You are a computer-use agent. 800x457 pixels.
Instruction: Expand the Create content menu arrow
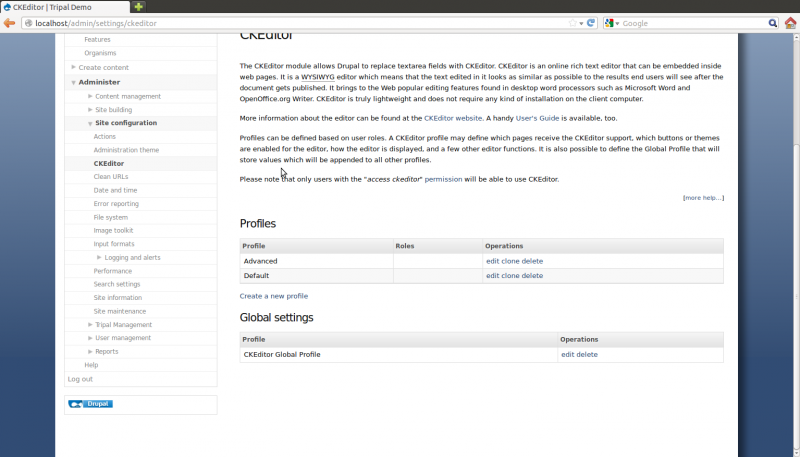[x=73, y=67]
